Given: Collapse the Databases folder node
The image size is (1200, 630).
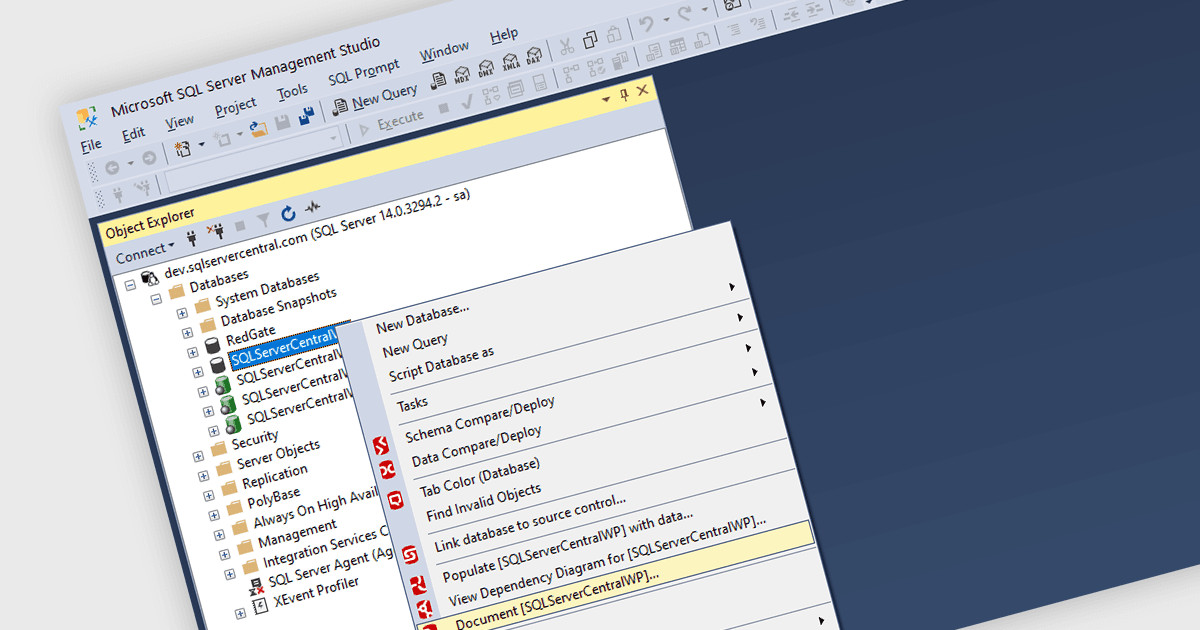Looking at the screenshot, I should 156,298.
